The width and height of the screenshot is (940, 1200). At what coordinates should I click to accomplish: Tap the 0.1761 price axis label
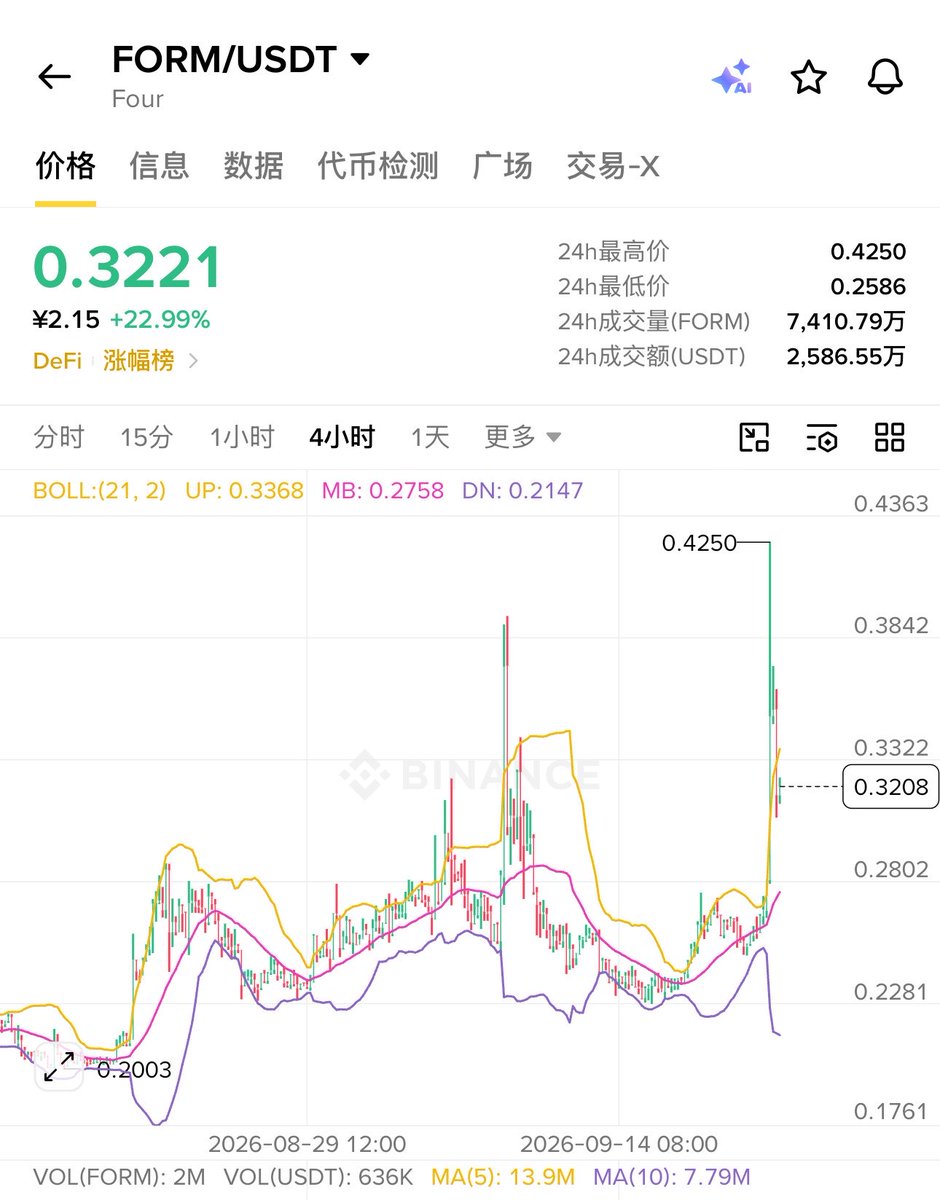(x=890, y=1113)
